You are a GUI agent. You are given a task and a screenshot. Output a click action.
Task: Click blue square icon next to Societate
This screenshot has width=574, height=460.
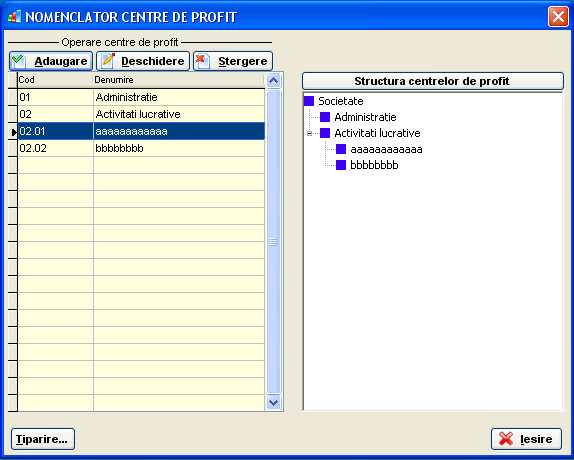click(x=309, y=101)
